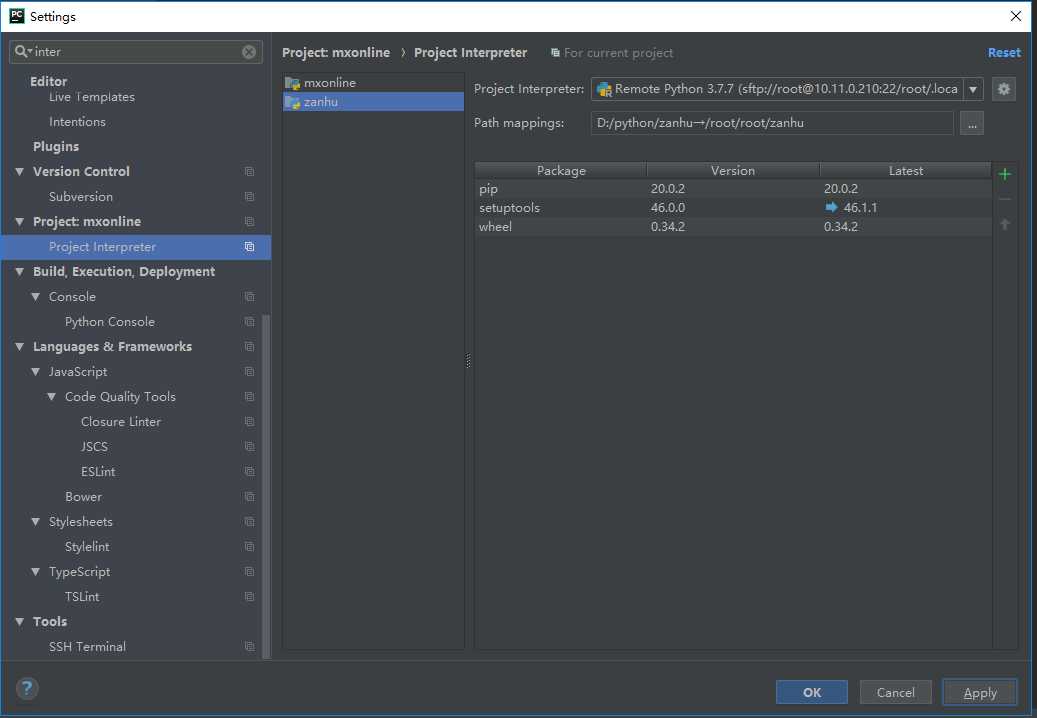
Task: Collapse the JavaScript tree node
Action: click(x=36, y=372)
